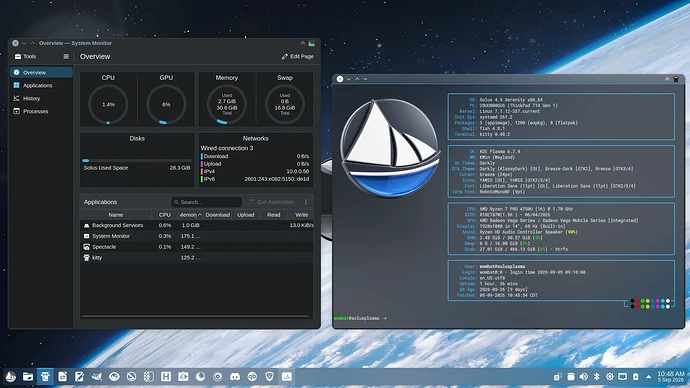Select the kitty application row

[x=197, y=258]
